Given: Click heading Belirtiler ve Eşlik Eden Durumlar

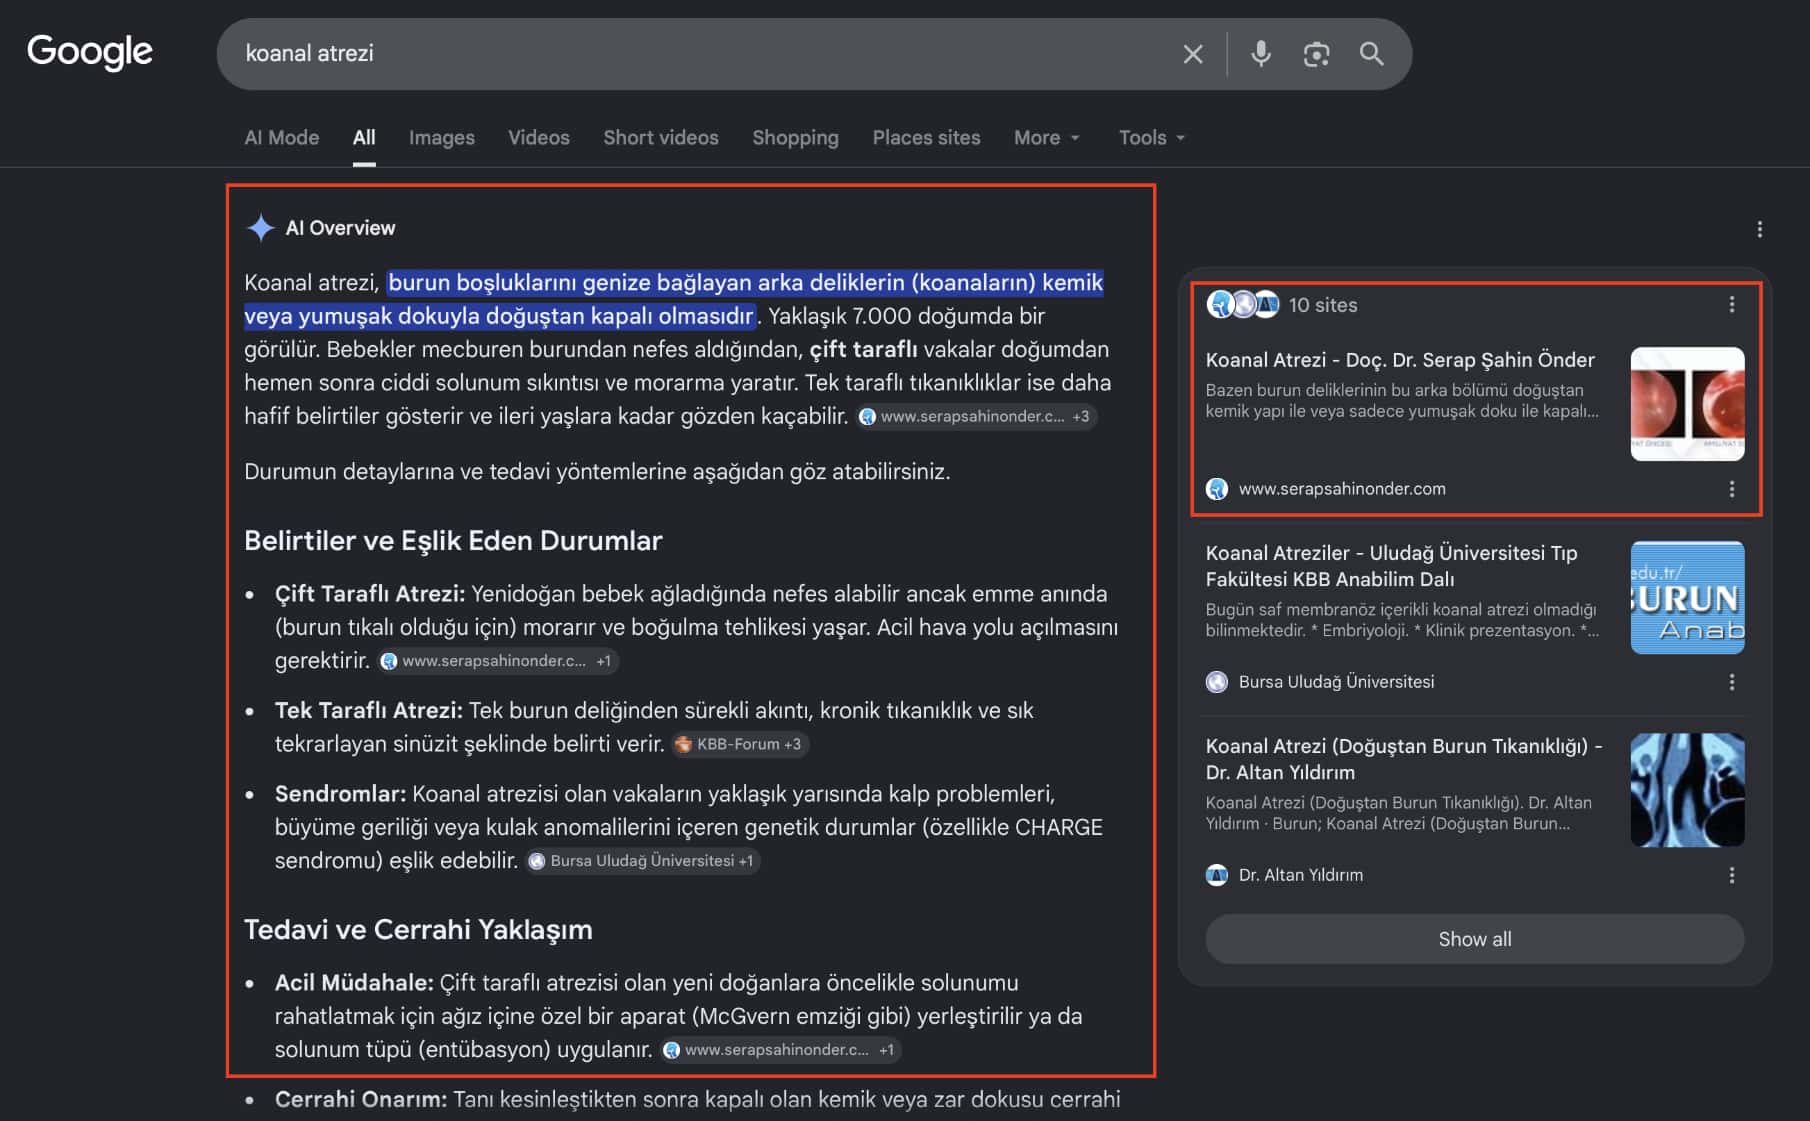Looking at the screenshot, I should (x=453, y=541).
